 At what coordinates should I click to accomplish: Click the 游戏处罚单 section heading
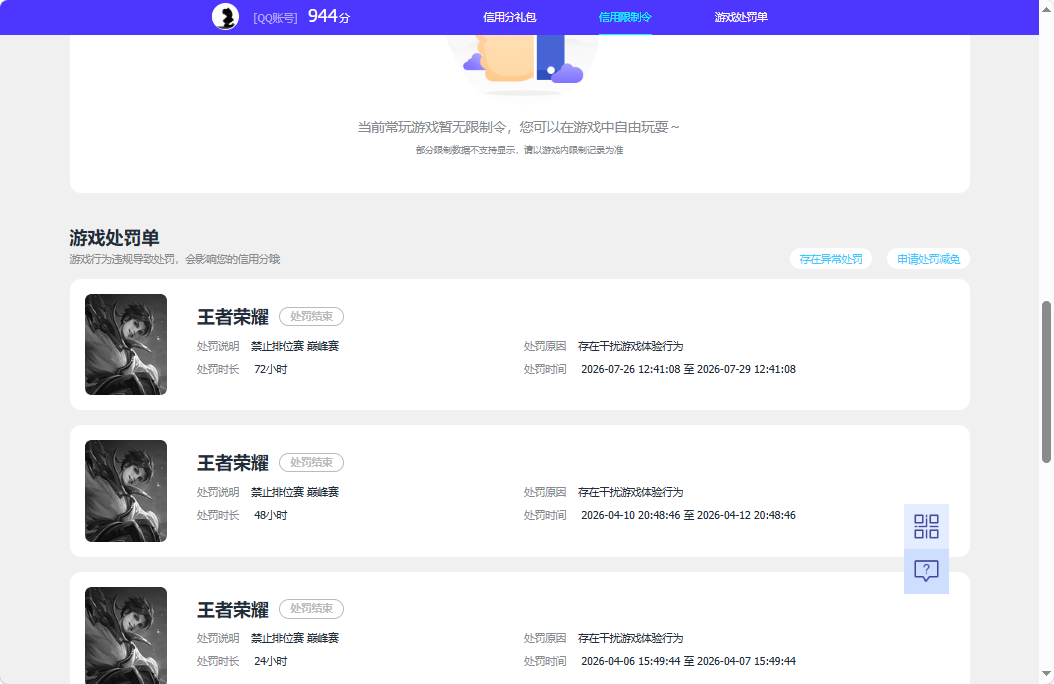(x=114, y=238)
